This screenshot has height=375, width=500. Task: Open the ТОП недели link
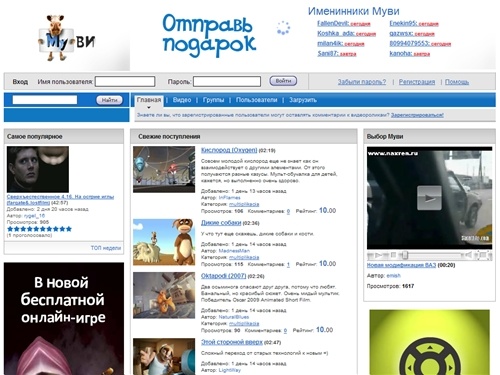106,248
